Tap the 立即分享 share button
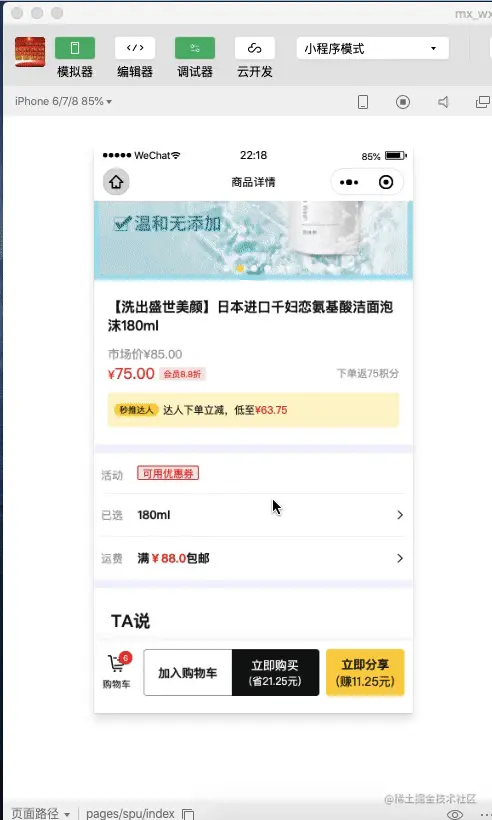The image size is (492, 820). click(x=365, y=673)
